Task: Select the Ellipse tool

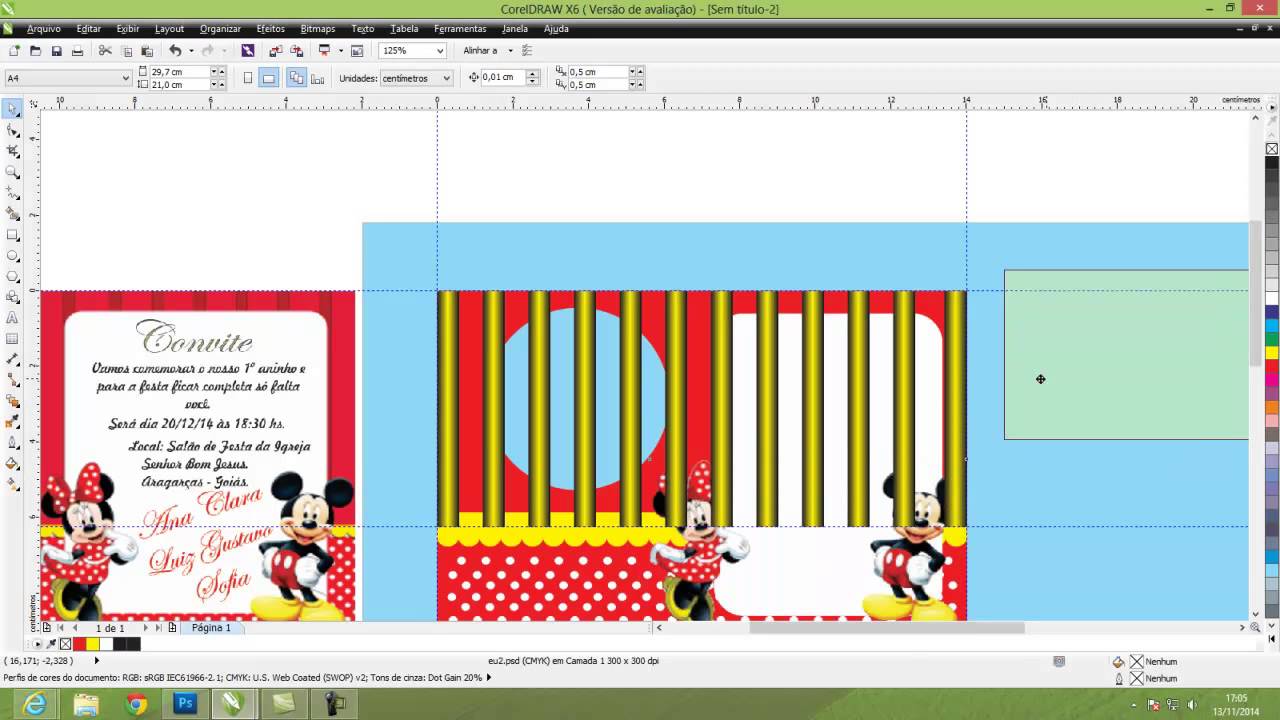Action: click(x=13, y=256)
